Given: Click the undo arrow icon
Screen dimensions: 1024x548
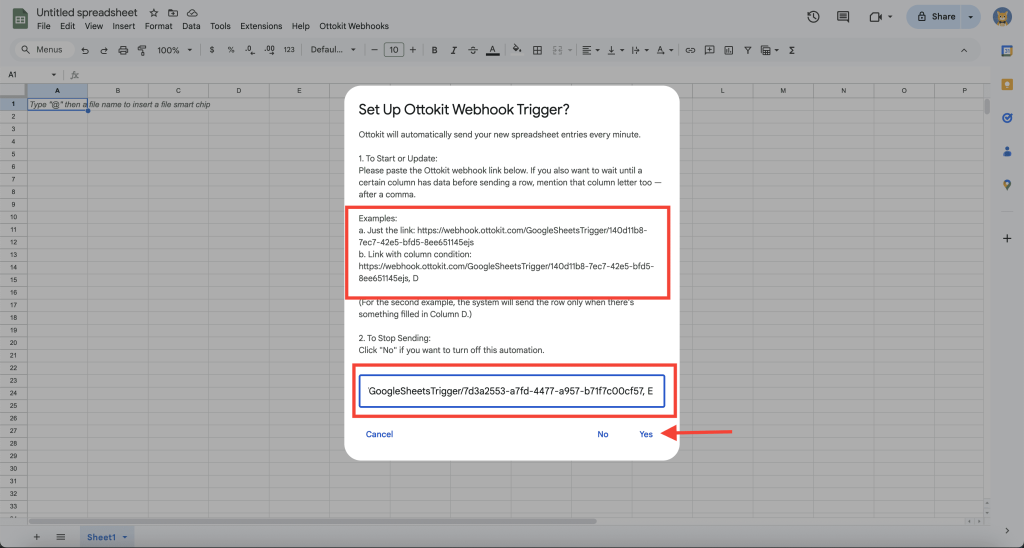Looking at the screenshot, I should [x=85, y=50].
